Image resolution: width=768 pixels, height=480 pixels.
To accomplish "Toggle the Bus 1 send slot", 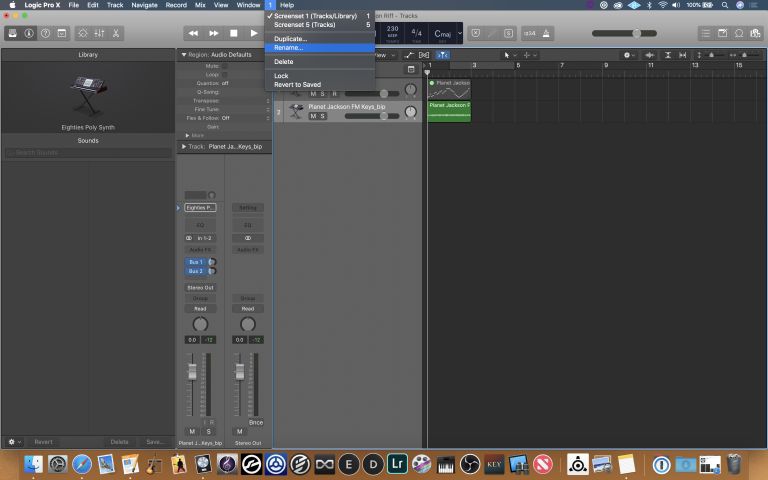I will 196,262.
